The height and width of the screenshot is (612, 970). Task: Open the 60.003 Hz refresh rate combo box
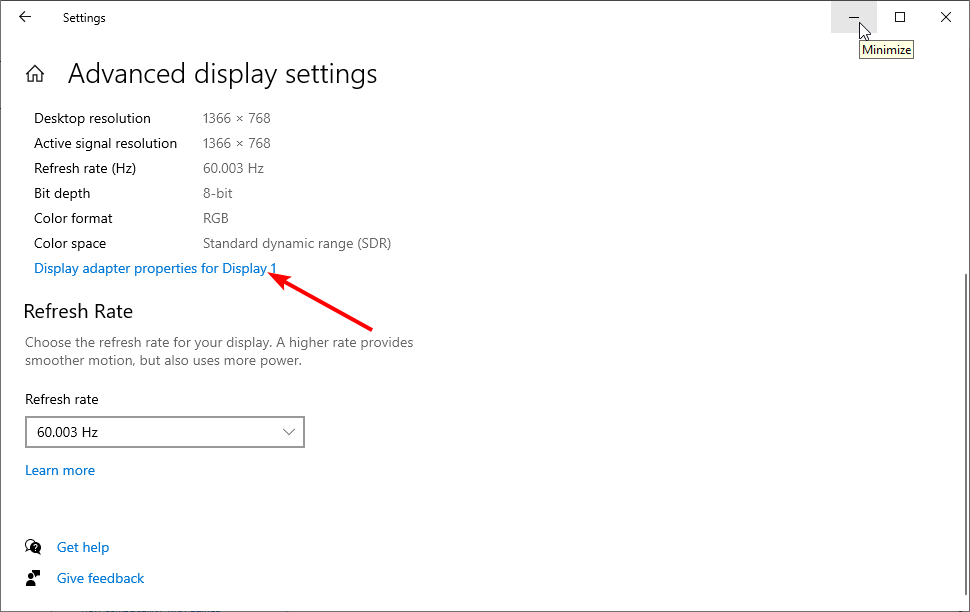pyautogui.click(x=165, y=432)
